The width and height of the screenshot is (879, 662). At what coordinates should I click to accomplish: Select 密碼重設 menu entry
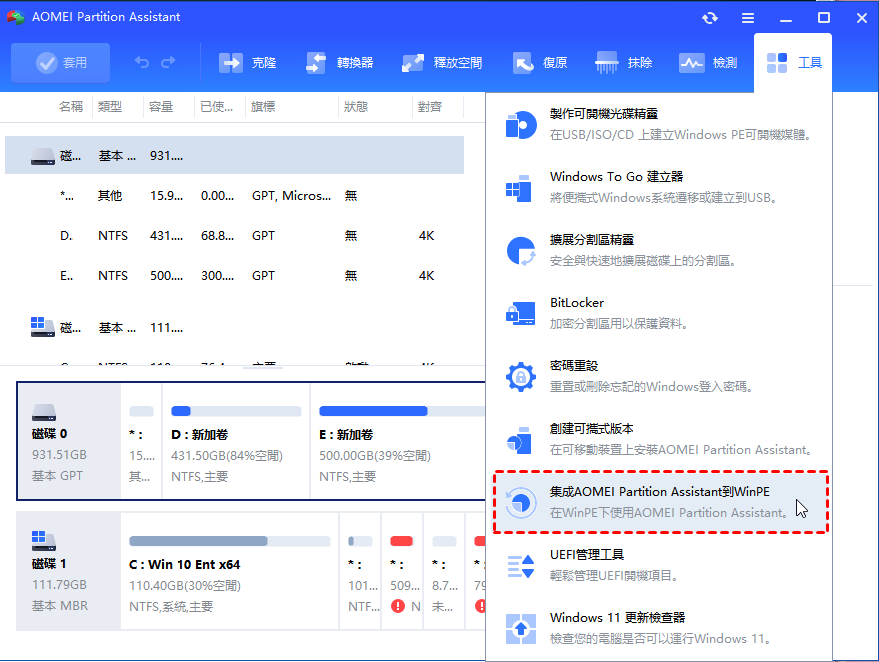pyautogui.click(x=659, y=376)
